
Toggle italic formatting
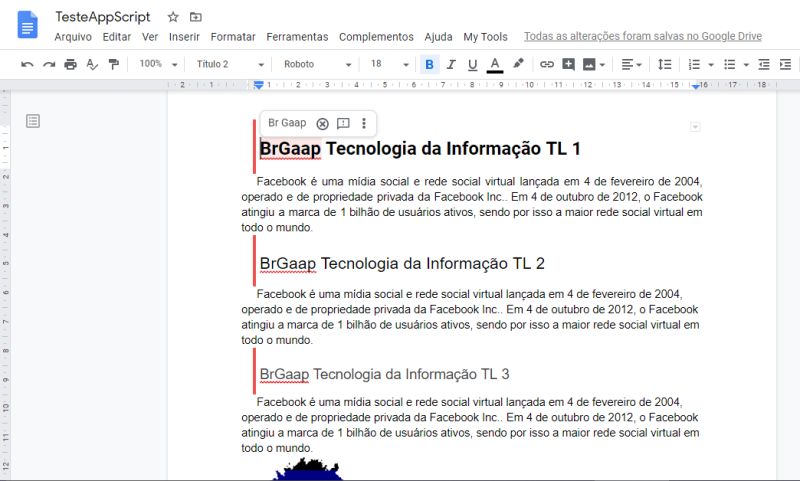point(451,64)
